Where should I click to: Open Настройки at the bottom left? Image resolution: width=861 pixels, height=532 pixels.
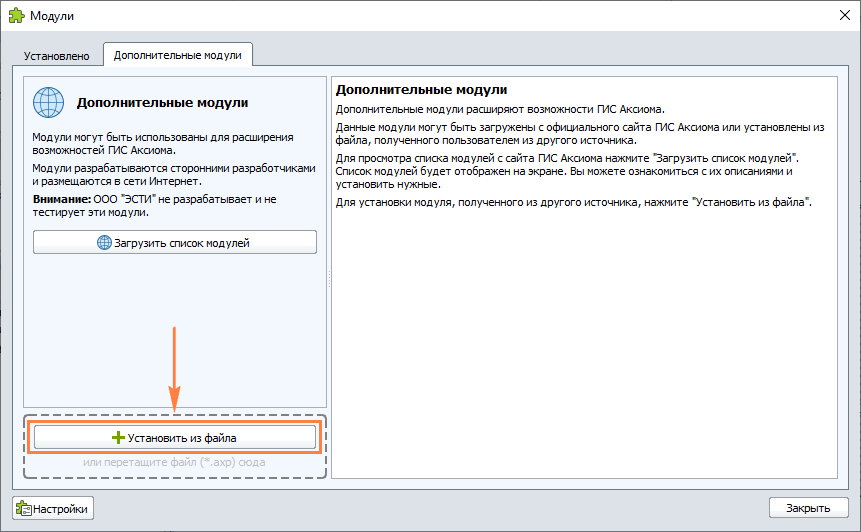pyautogui.click(x=53, y=508)
